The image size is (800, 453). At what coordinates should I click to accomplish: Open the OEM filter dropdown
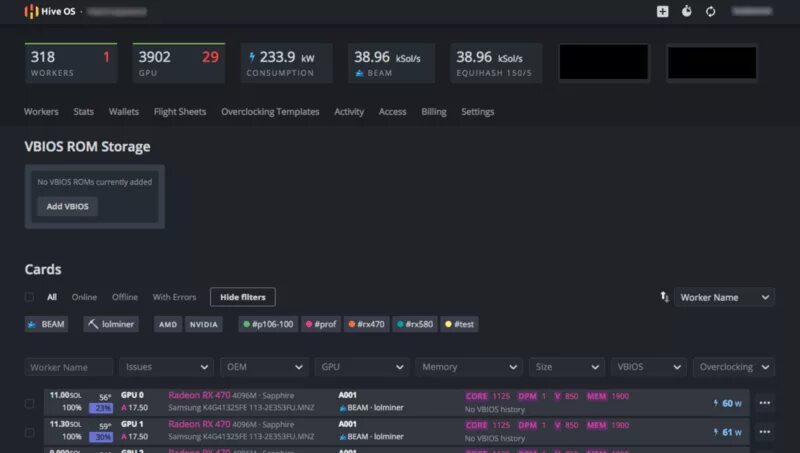264,367
